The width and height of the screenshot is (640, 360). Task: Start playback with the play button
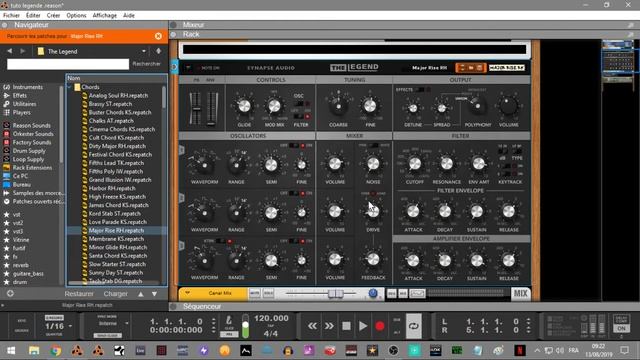tap(363, 326)
